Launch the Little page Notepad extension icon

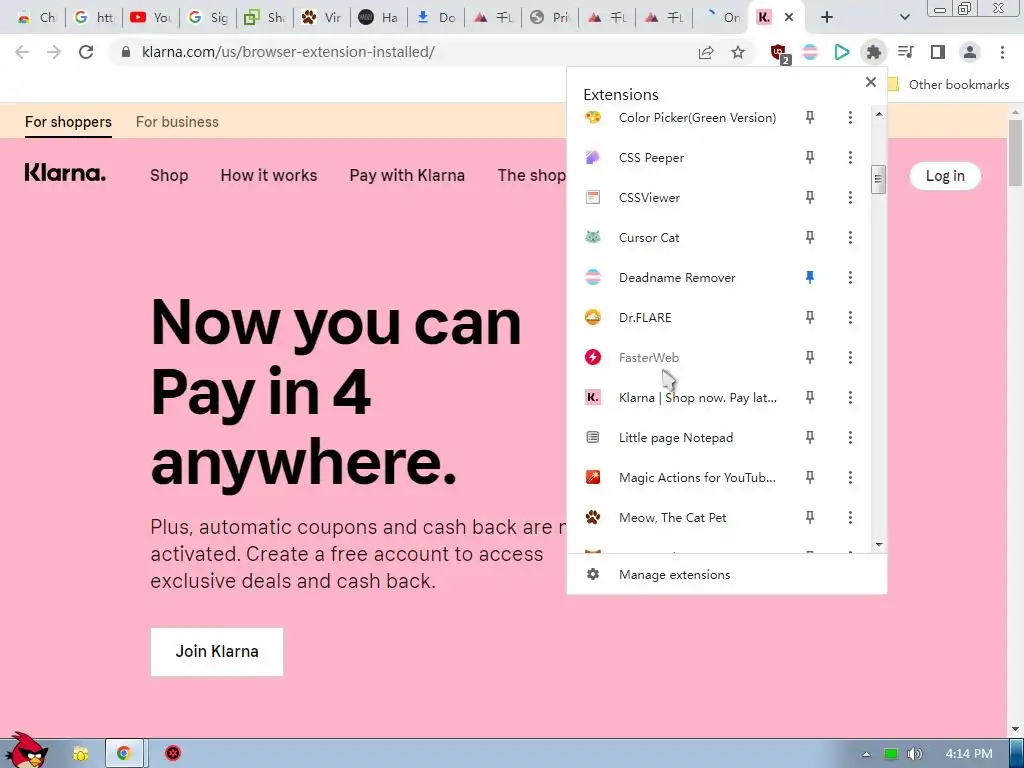[x=593, y=438]
